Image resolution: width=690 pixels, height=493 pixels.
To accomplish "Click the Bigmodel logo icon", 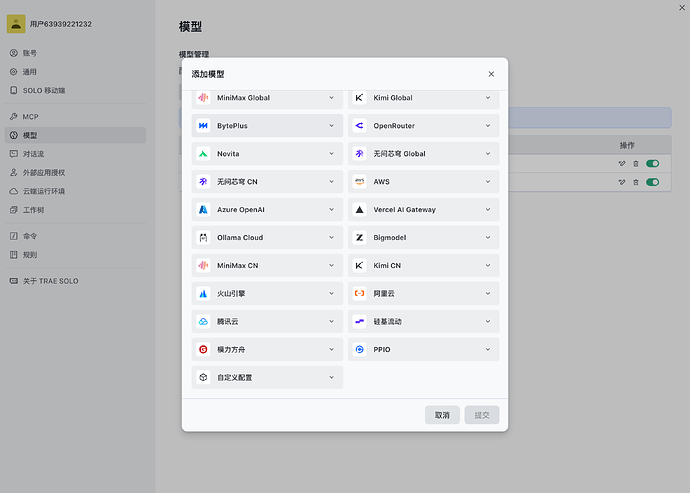I will coord(360,238).
